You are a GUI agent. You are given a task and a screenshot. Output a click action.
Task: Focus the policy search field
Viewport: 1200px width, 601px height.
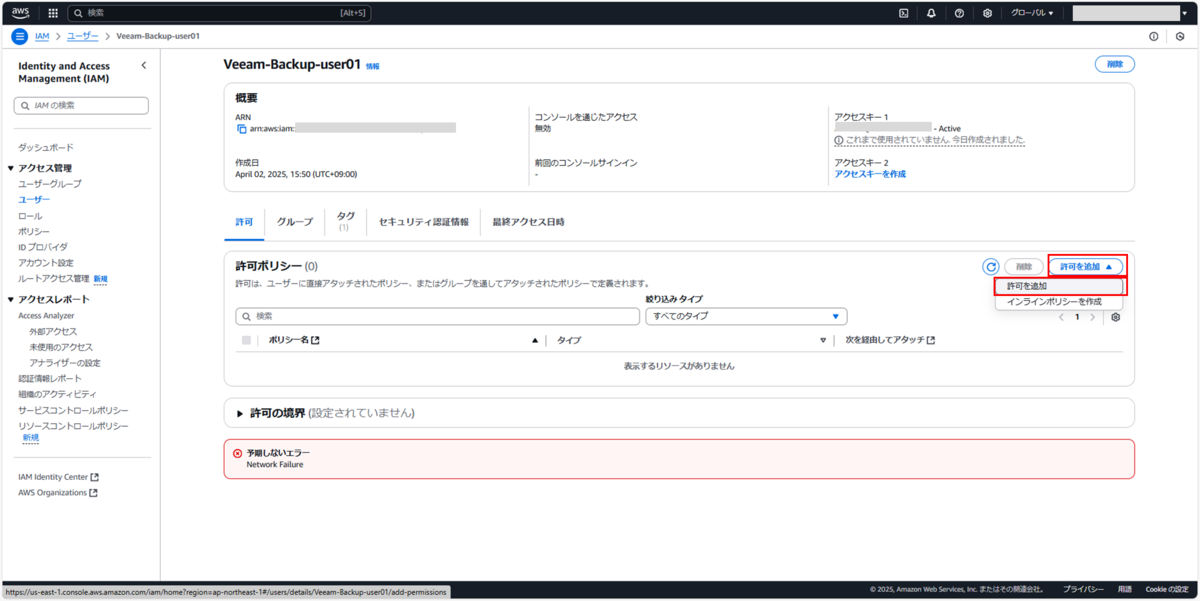(x=437, y=316)
